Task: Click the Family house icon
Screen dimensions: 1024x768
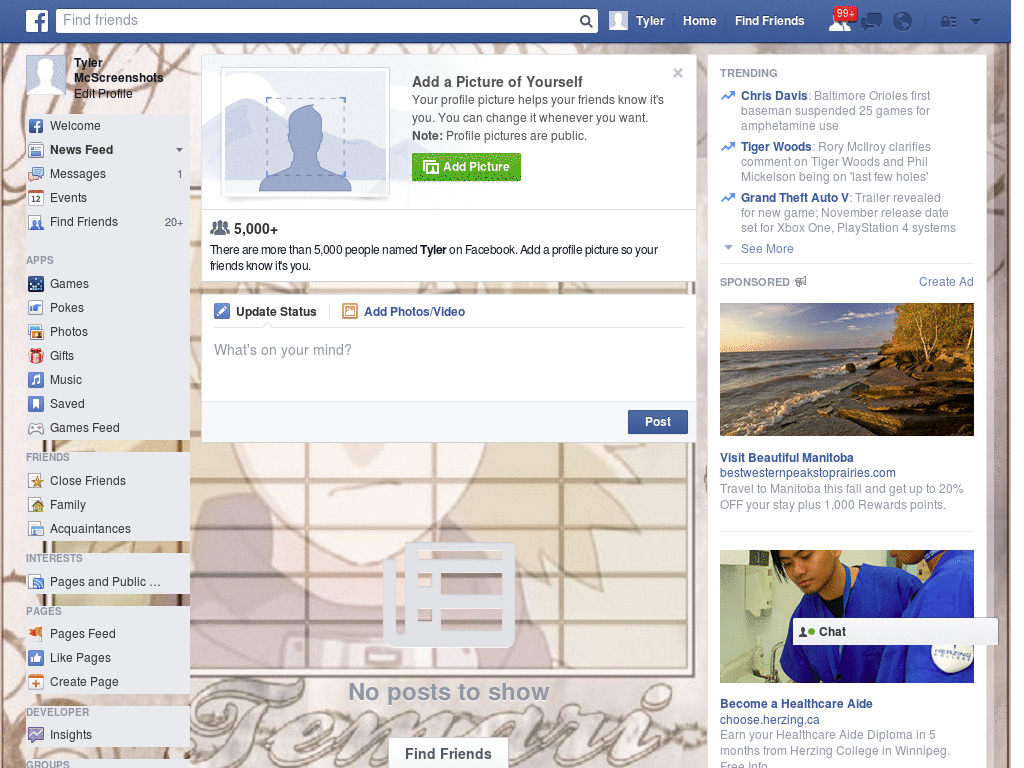Action: (36, 505)
